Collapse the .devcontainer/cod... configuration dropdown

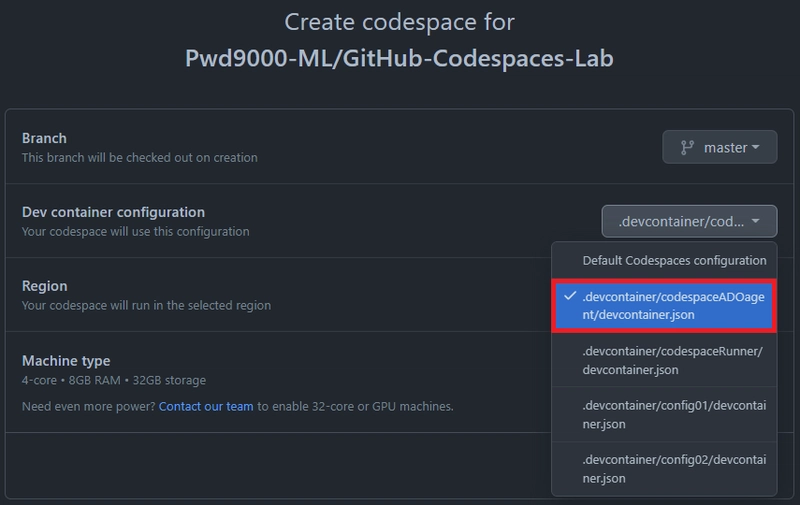pos(689,221)
